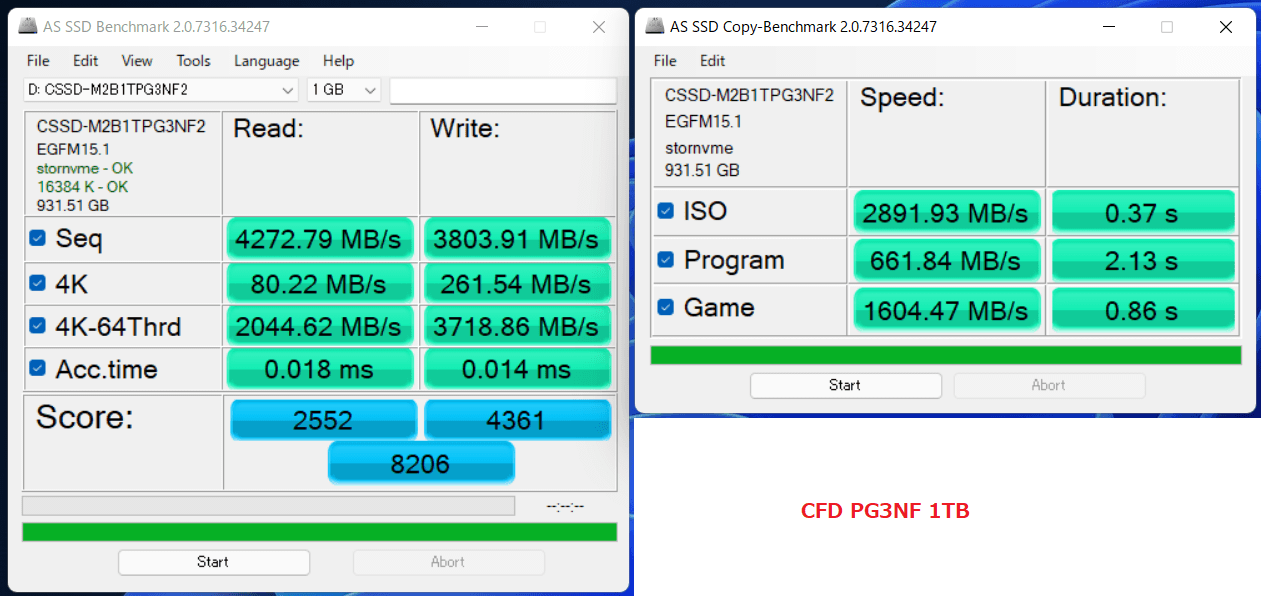Click 4K-64Thrd write result 3718.86 MB/s
Viewport: 1261px width, 596px height.
pyautogui.click(x=517, y=326)
